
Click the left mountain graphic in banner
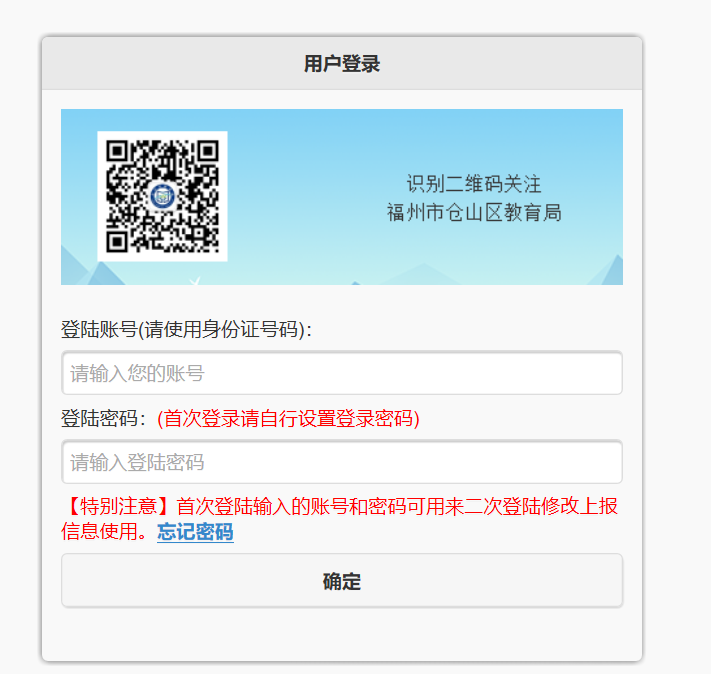pyautogui.click(x=93, y=268)
